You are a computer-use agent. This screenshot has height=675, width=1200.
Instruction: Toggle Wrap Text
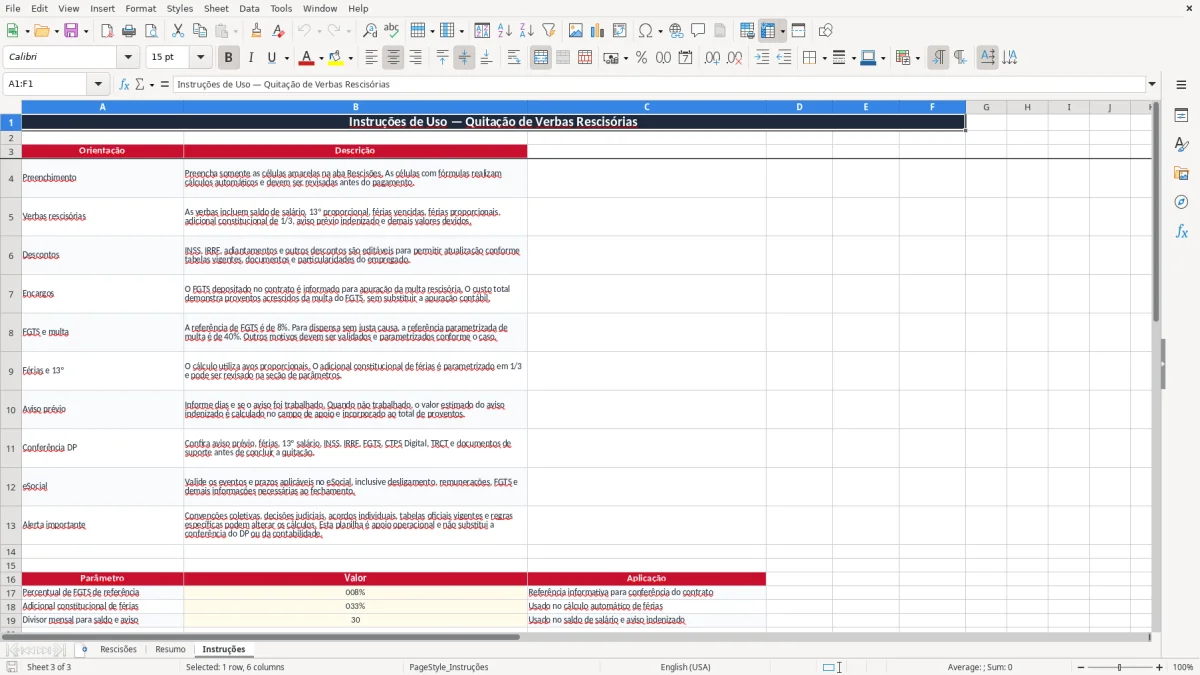514,58
